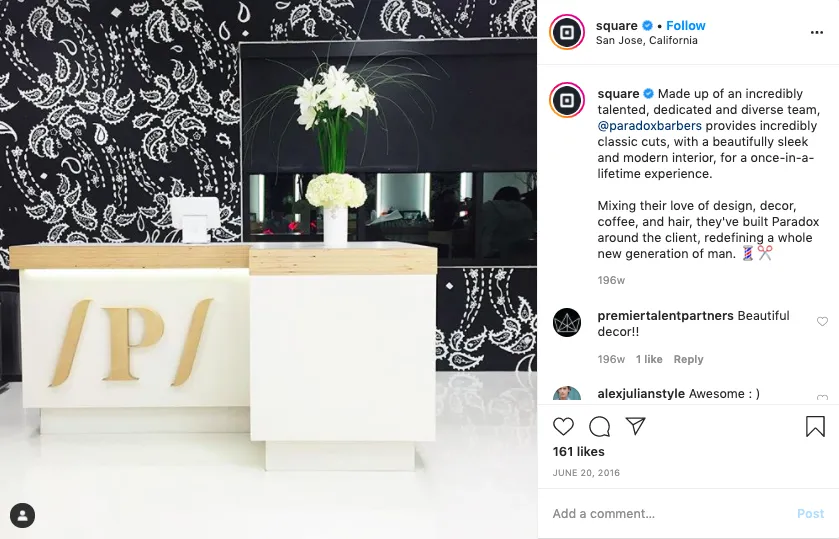
Task: Share post via the paper plane icon
Action: [636, 426]
